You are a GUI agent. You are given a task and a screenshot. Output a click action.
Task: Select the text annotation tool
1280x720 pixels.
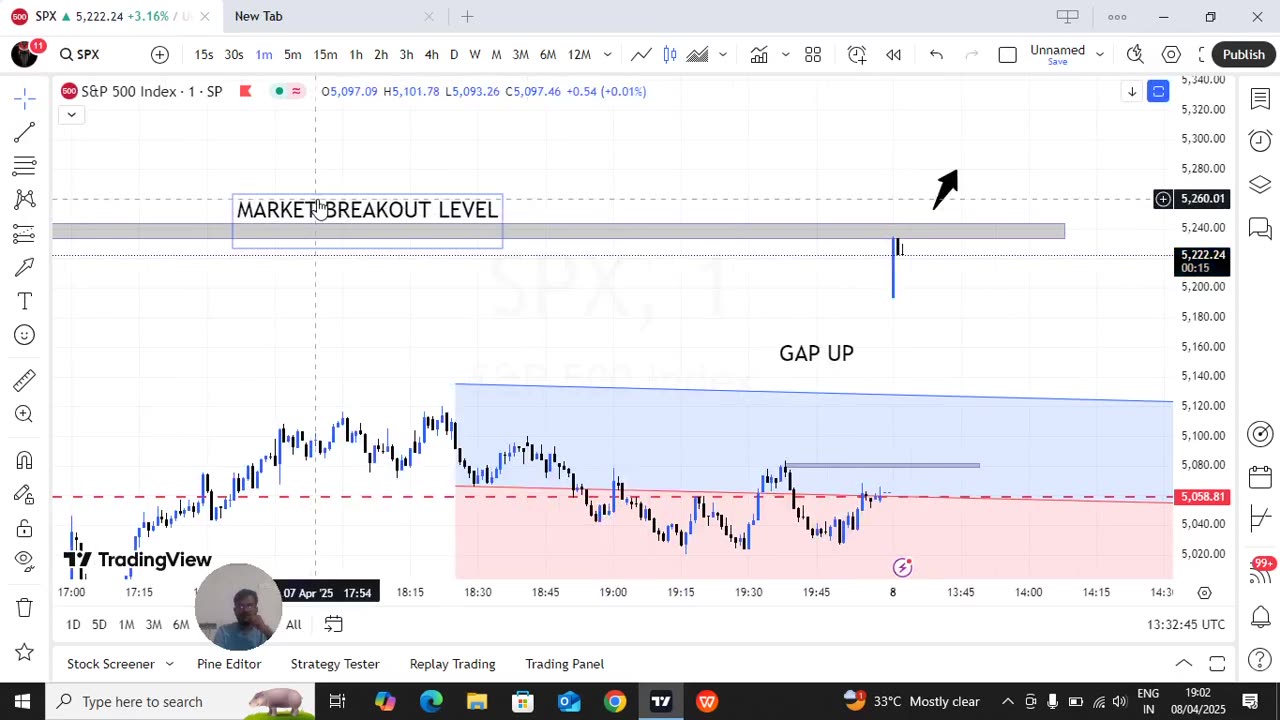(25, 301)
